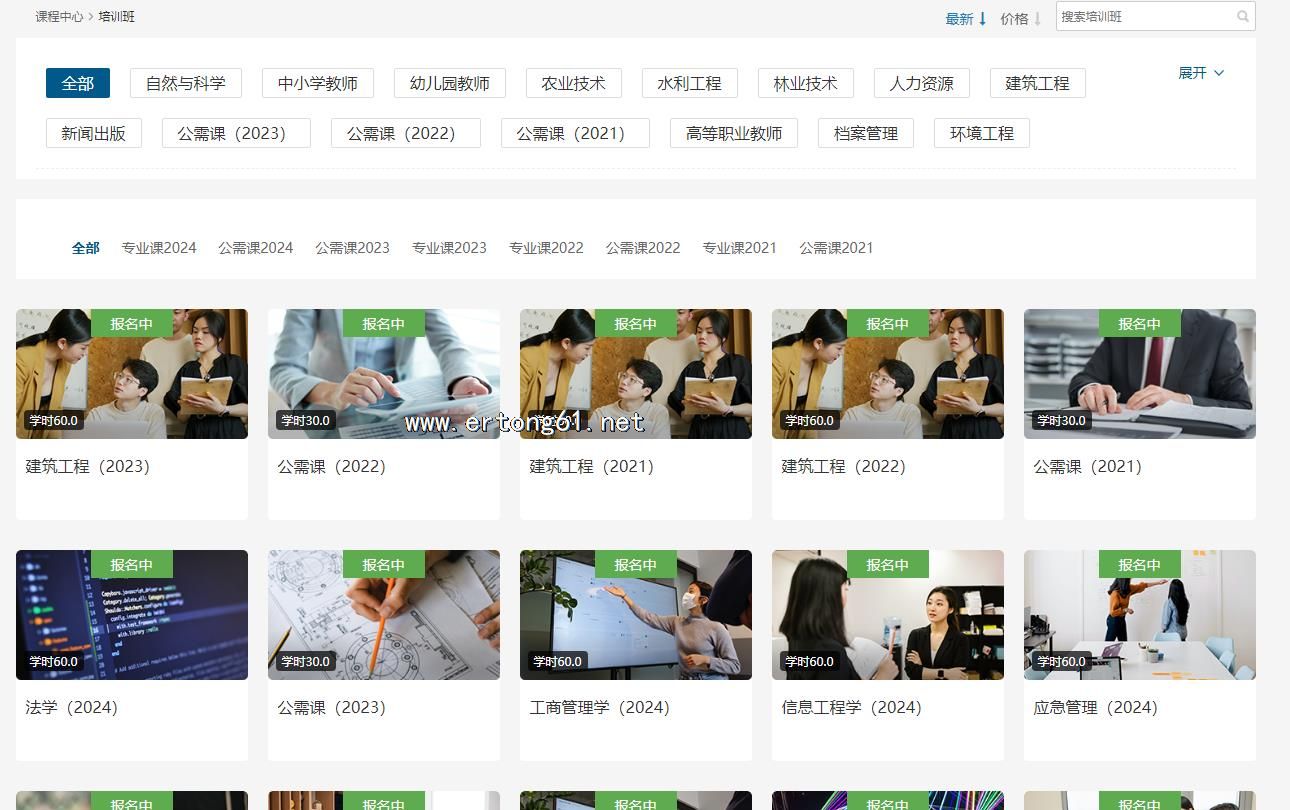Click 工商管理学（2024）course title
Viewport: 1290px width, 810px height.
(599, 707)
